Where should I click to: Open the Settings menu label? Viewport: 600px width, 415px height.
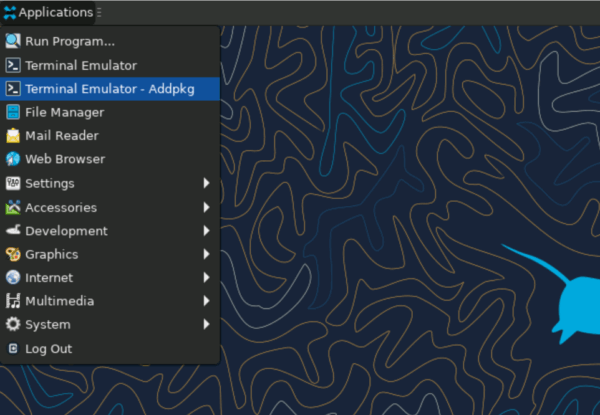click(x=50, y=184)
